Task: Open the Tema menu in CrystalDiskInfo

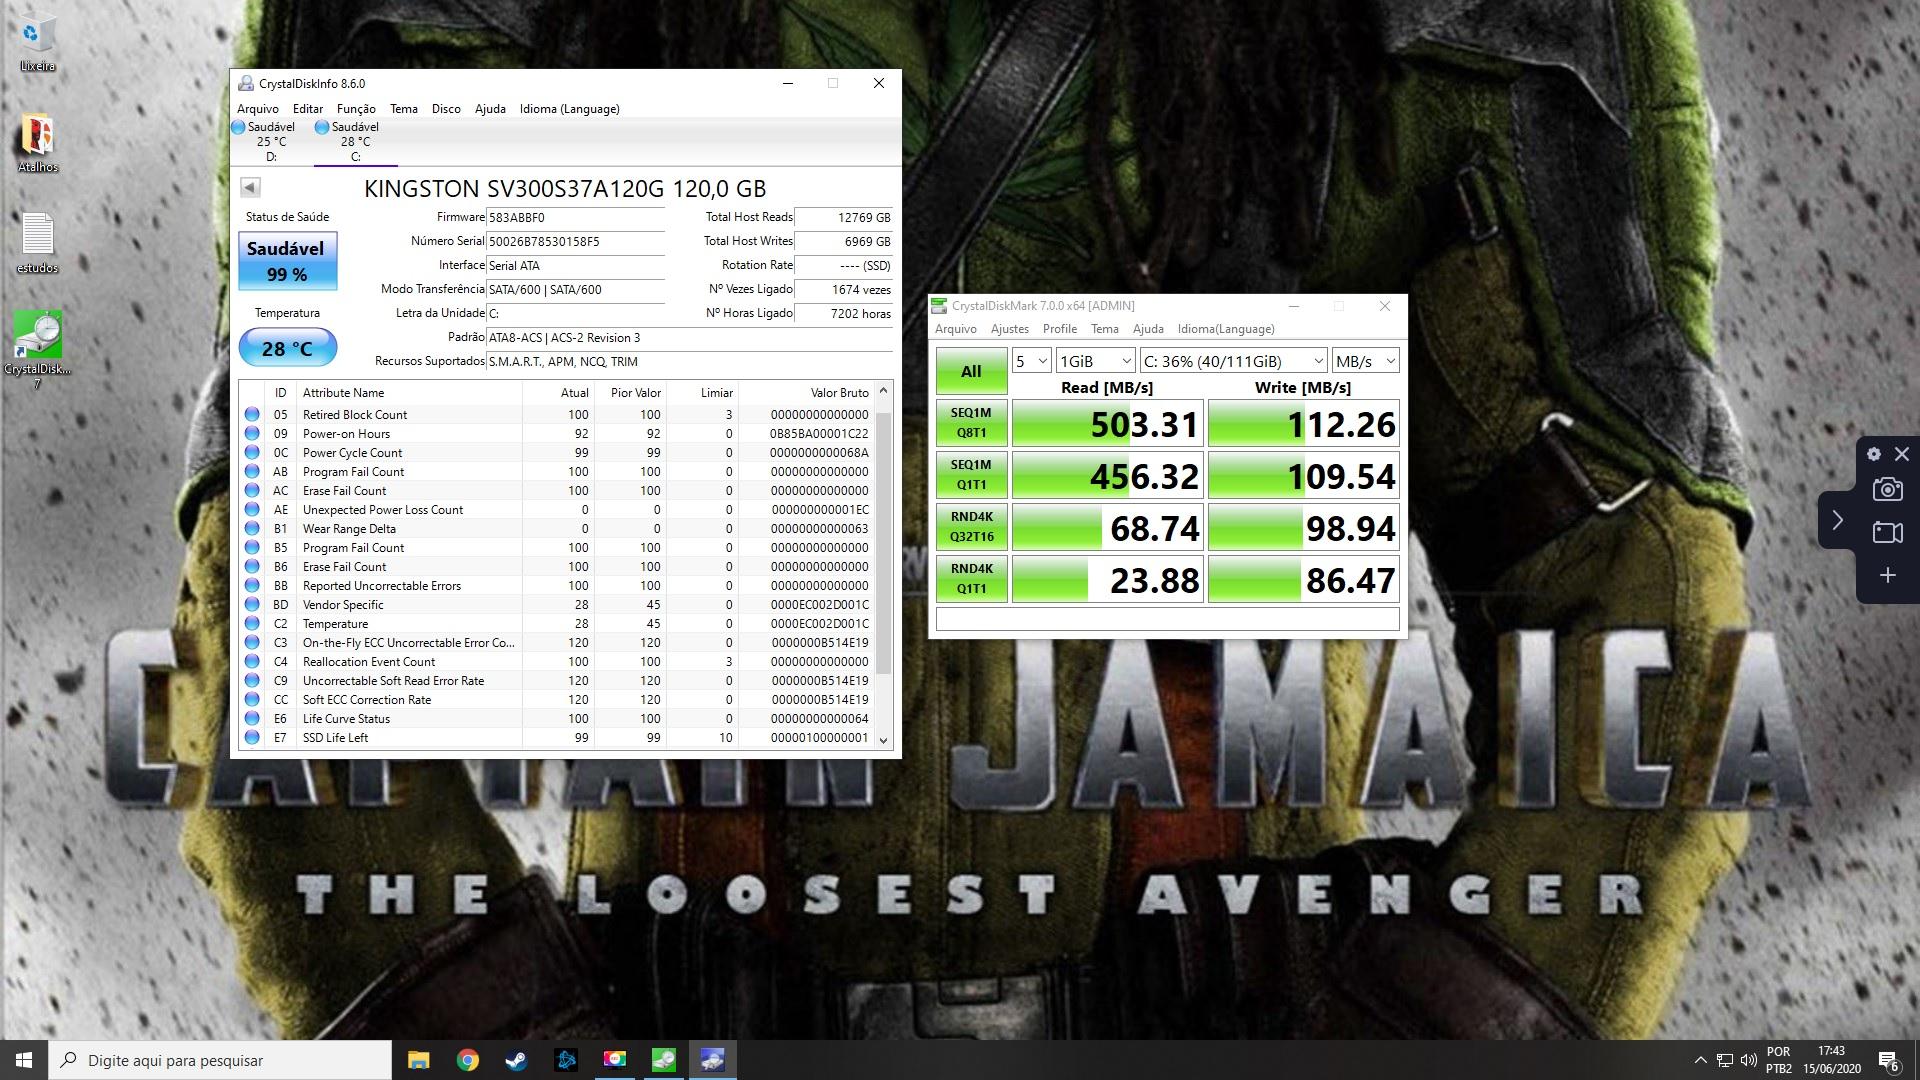Action: pyautogui.click(x=404, y=109)
